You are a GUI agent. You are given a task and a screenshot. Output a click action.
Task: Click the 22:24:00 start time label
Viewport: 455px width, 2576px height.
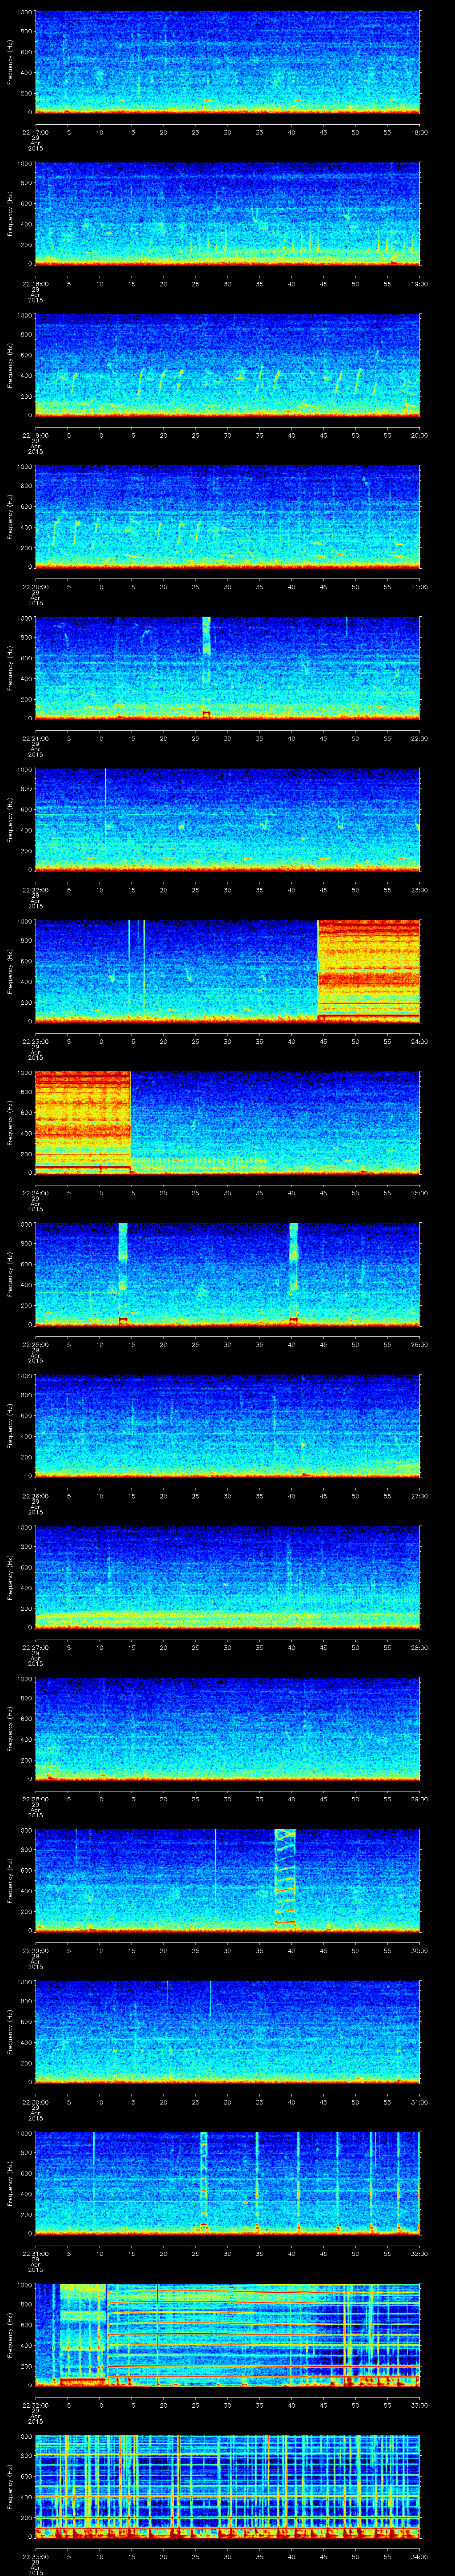coord(35,1193)
